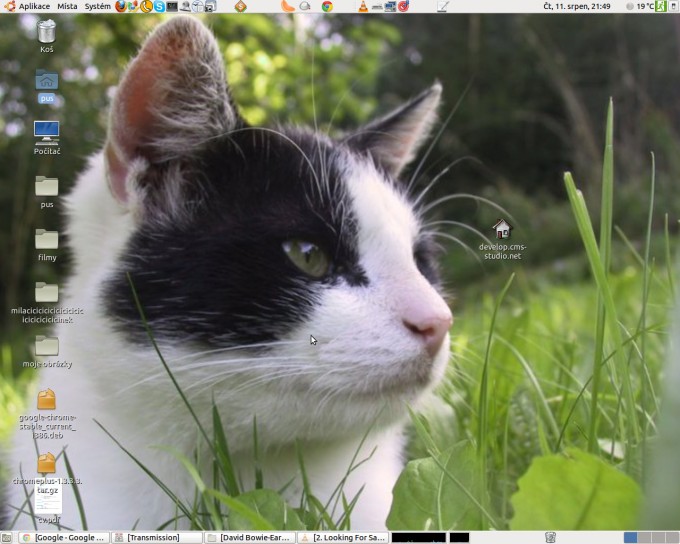Launch Google Chrome from the panel
This screenshot has height=544, width=680.
tap(327, 6)
